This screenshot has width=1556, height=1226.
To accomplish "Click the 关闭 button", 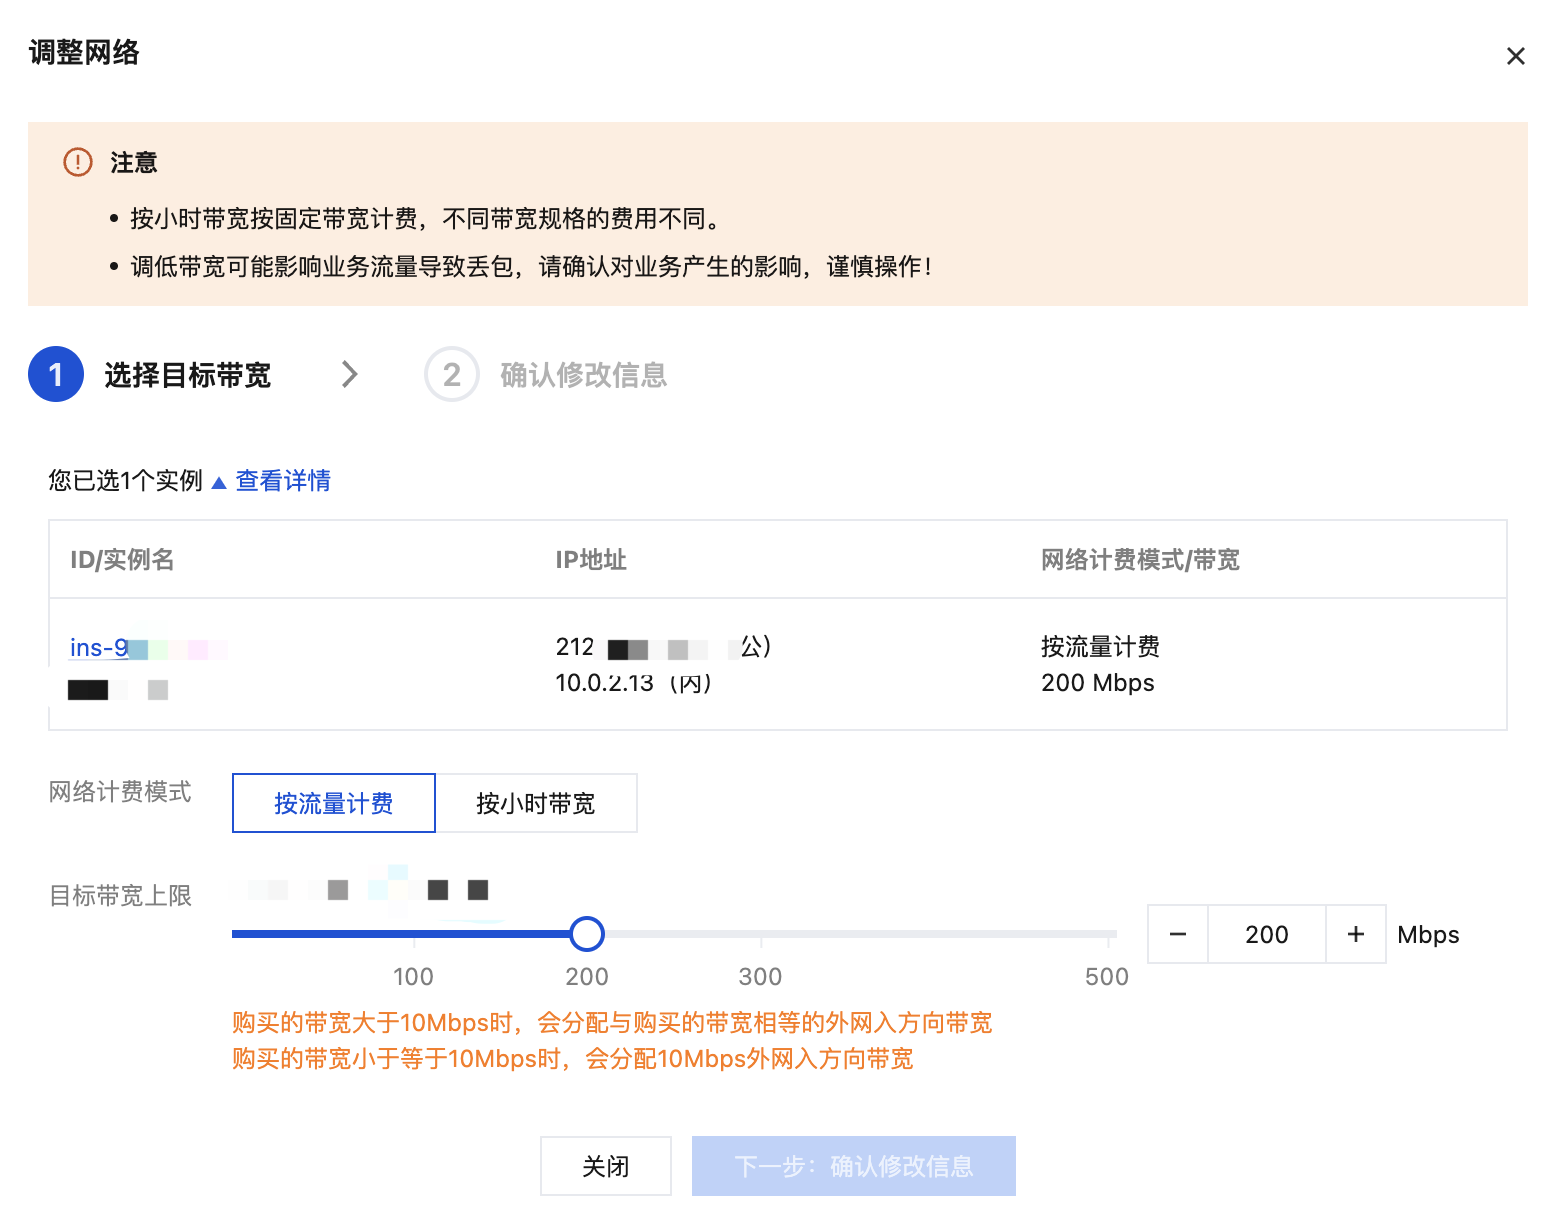I will [606, 1166].
